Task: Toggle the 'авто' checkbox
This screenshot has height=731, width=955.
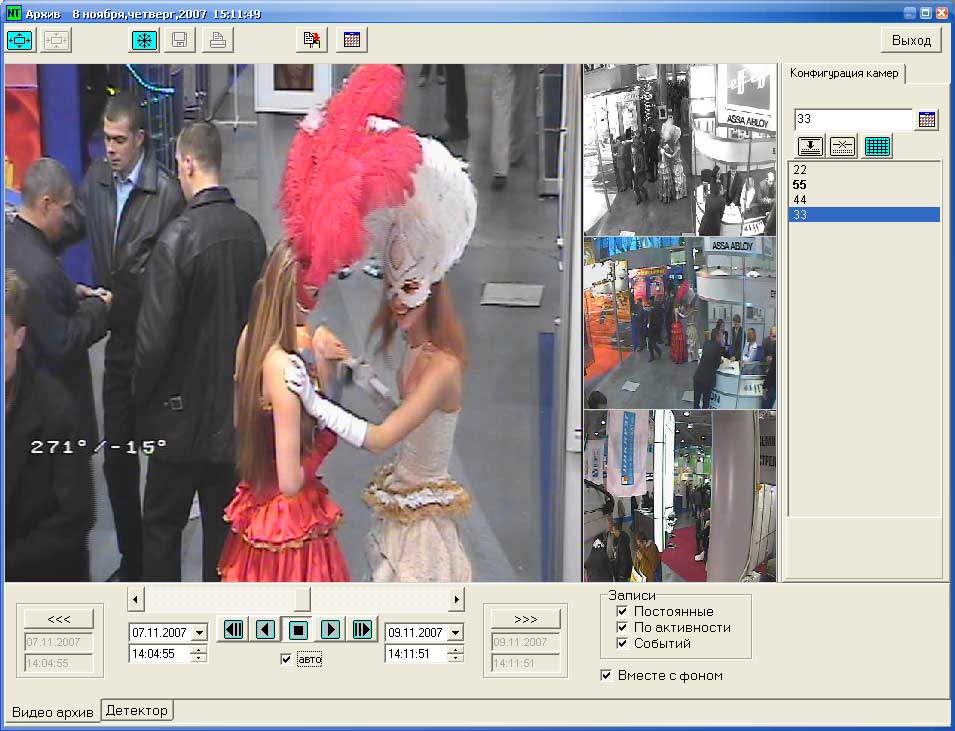Action: click(287, 659)
